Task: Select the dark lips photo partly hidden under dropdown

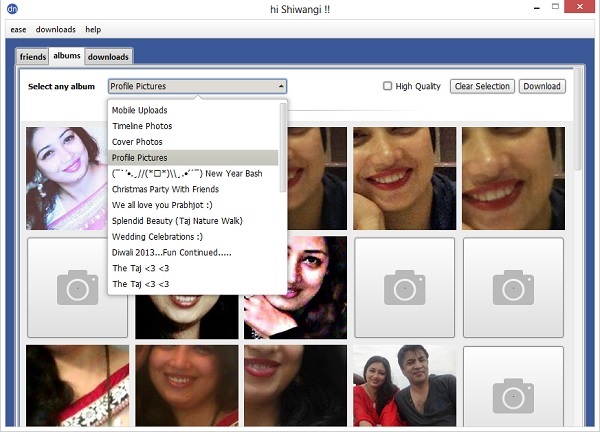Action: [187, 317]
